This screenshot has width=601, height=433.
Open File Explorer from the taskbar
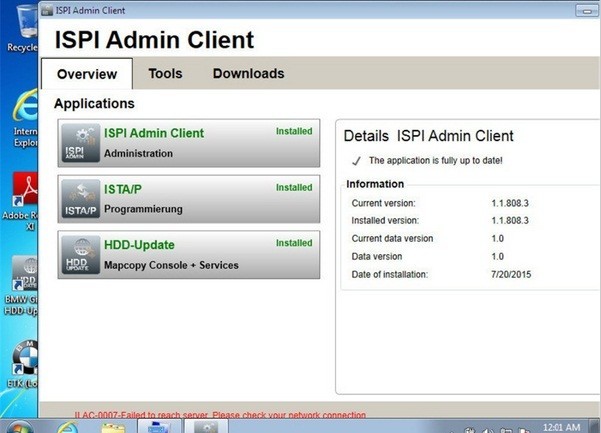tap(113, 426)
